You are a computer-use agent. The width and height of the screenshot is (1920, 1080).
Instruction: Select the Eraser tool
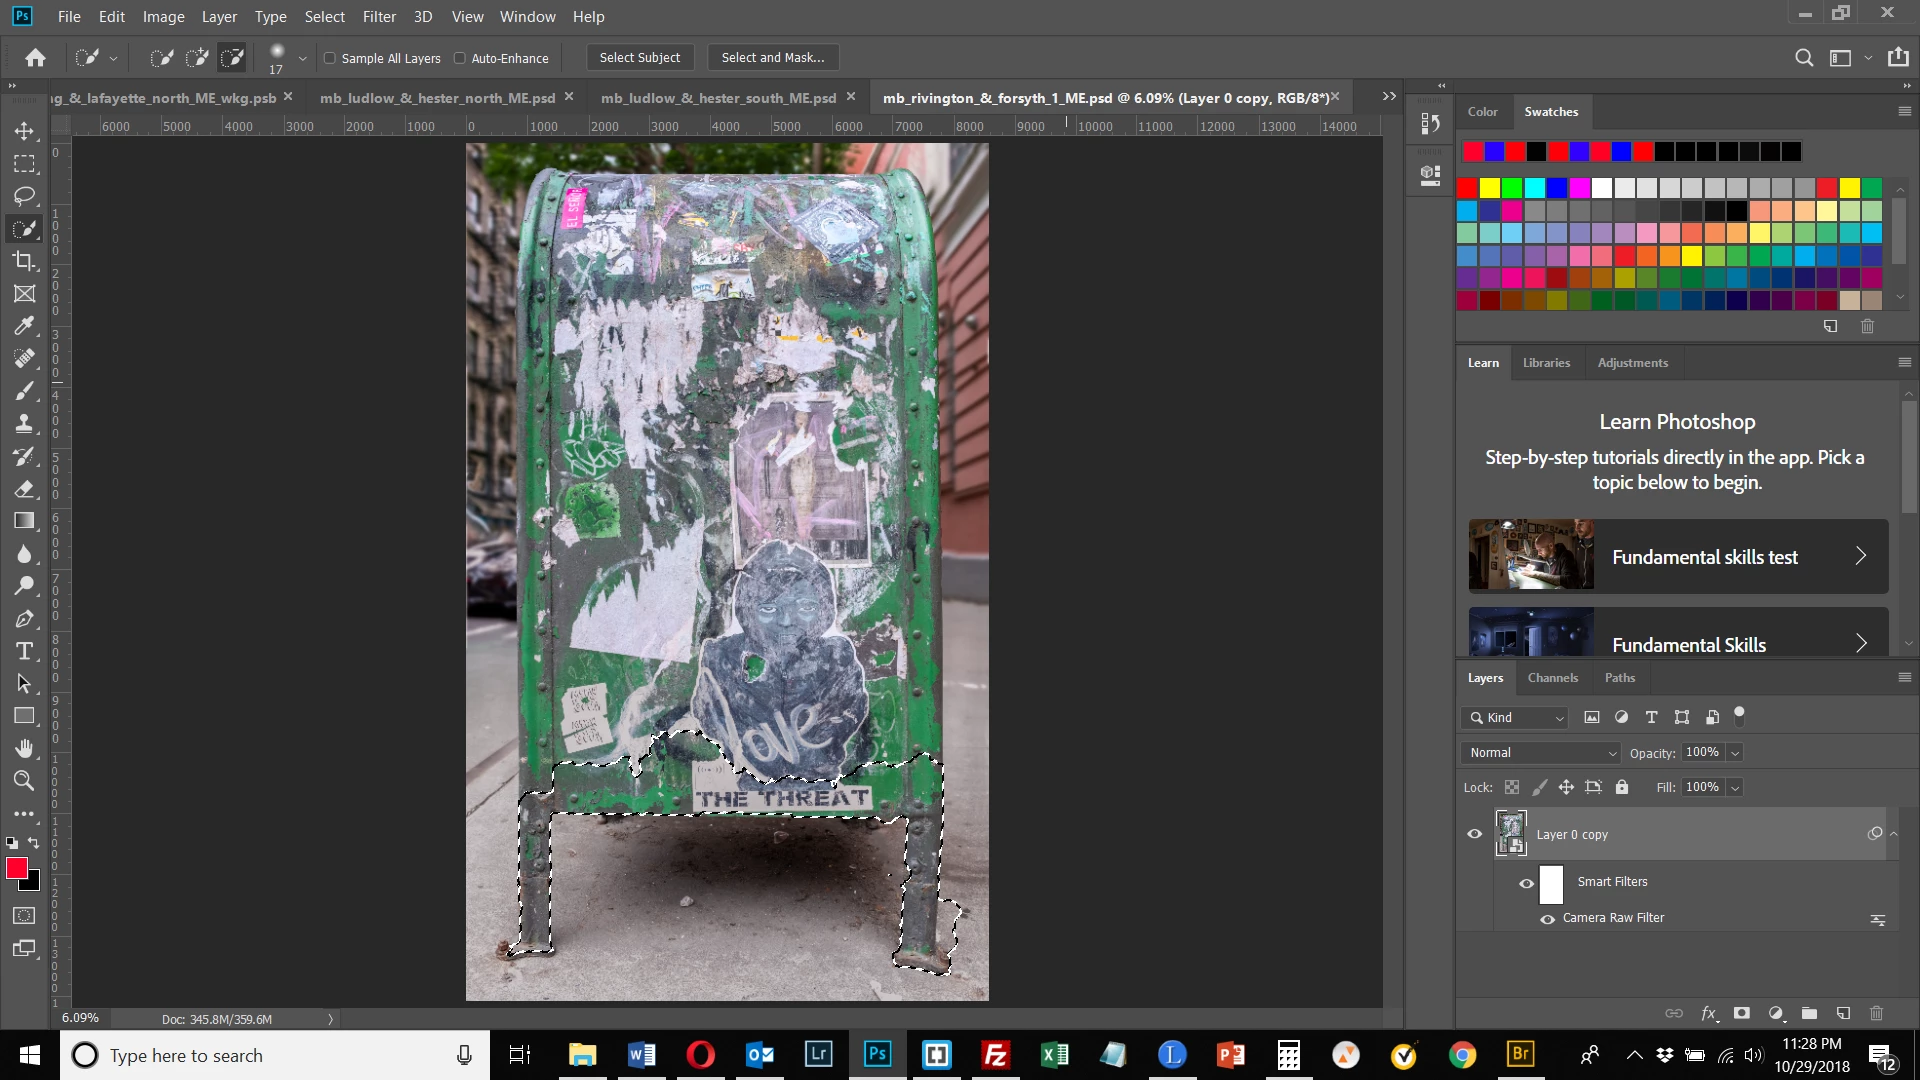point(24,489)
